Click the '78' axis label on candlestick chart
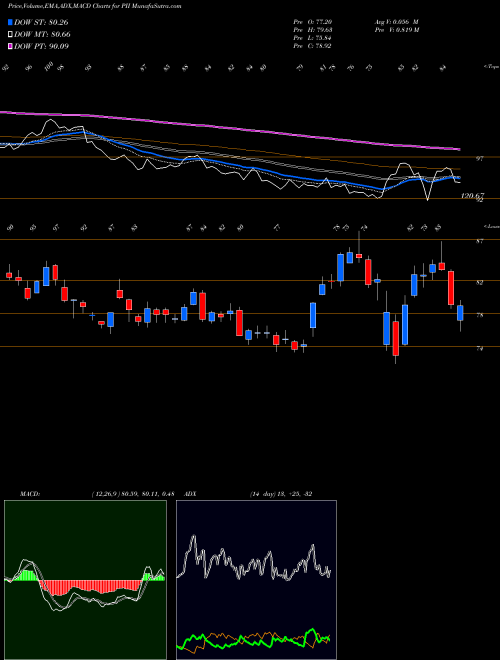The height and width of the screenshot is (660, 500). [x=480, y=315]
